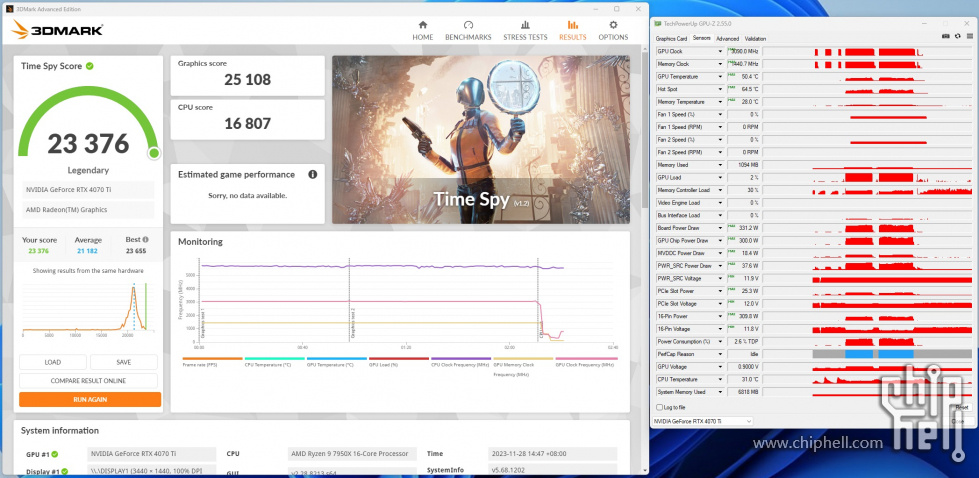
Task: Click the score distribution chart
Action: [x=87, y=309]
